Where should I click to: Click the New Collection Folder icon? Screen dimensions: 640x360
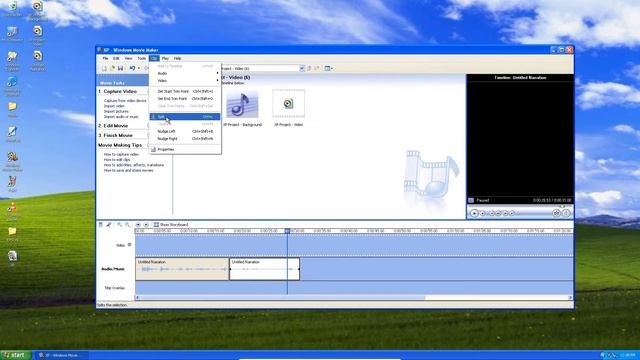point(317,69)
